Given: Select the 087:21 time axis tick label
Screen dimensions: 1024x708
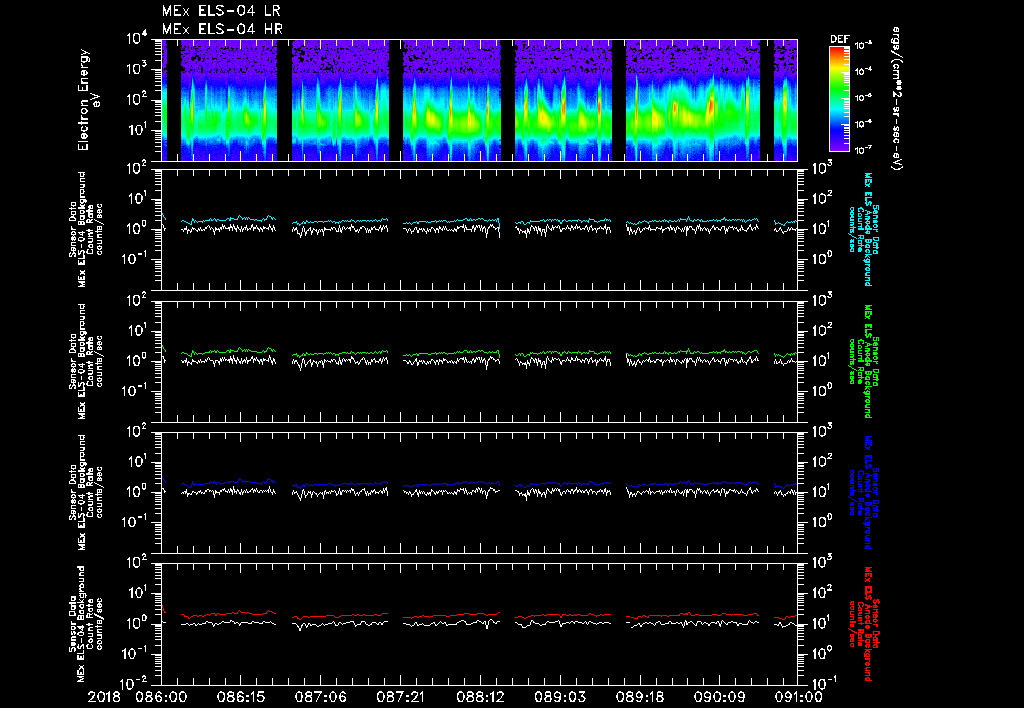Looking at the screenshot, I should tap(401, 697).
